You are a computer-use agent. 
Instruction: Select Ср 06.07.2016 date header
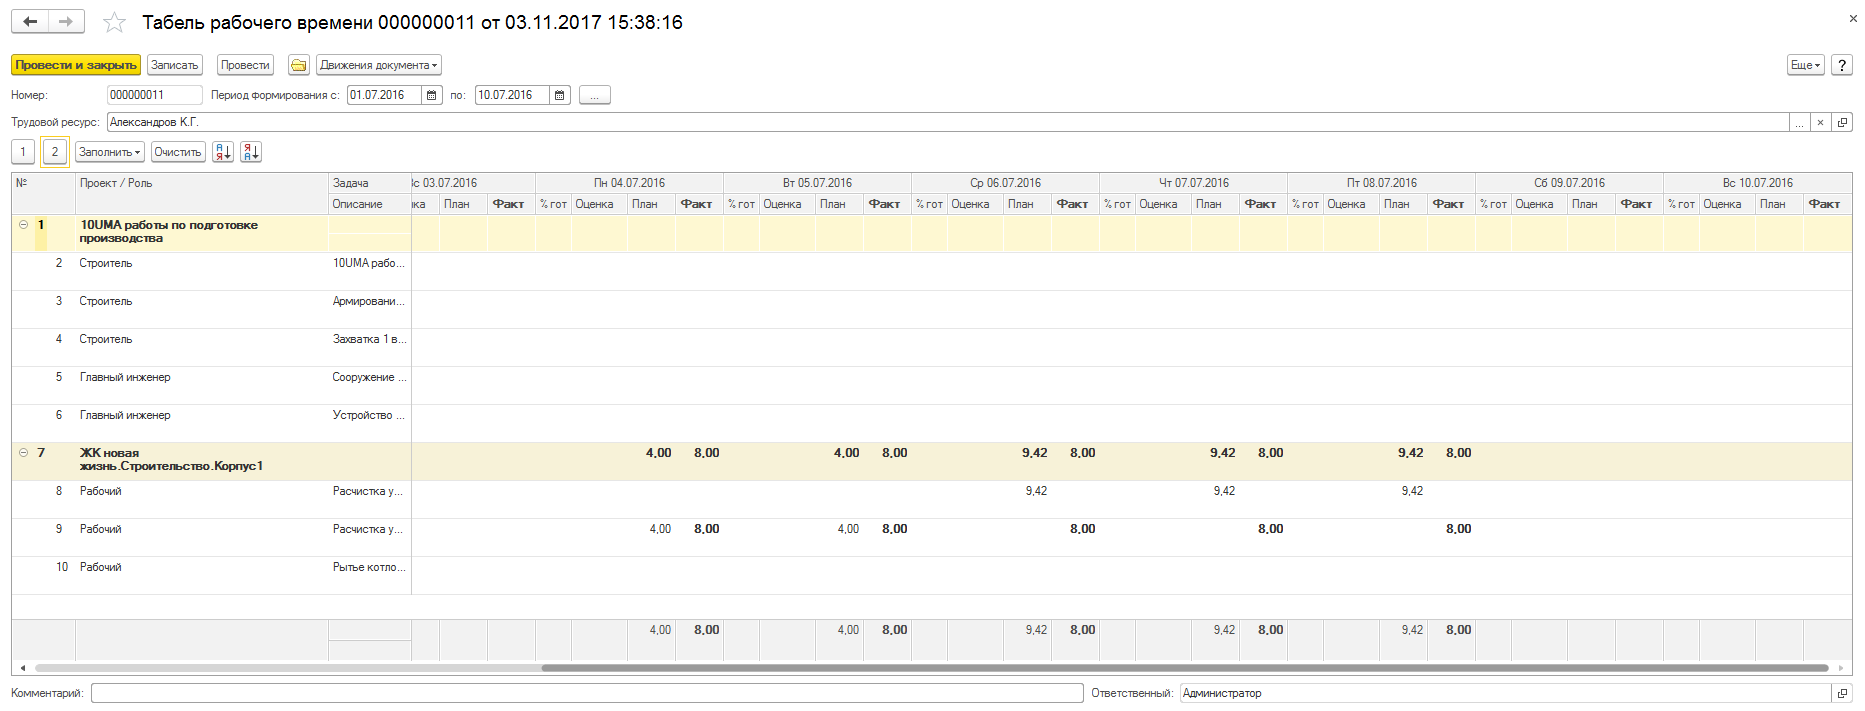click(x=1005, y=183)
